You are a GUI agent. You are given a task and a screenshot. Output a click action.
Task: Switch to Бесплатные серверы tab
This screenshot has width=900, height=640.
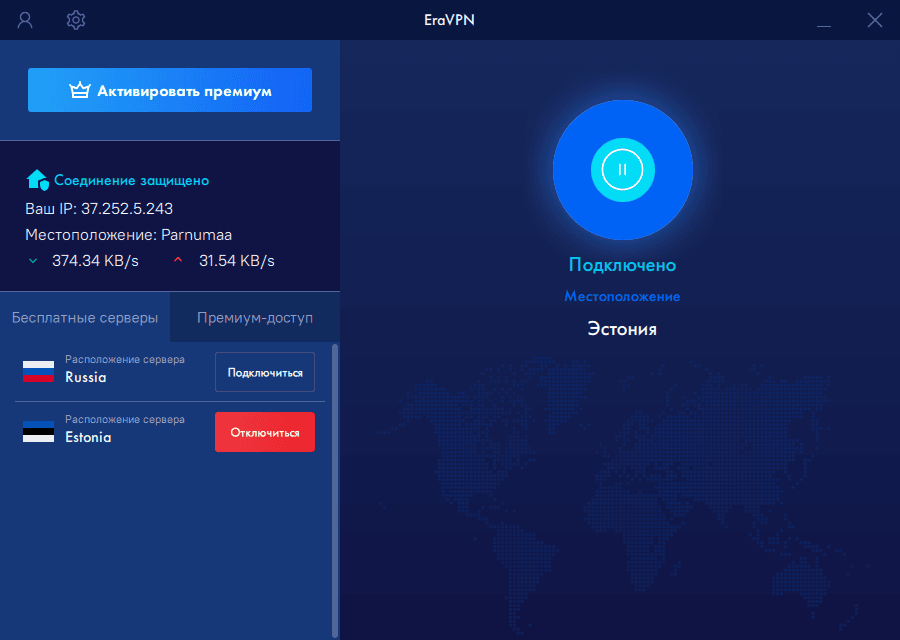click(x=85, y=317)
